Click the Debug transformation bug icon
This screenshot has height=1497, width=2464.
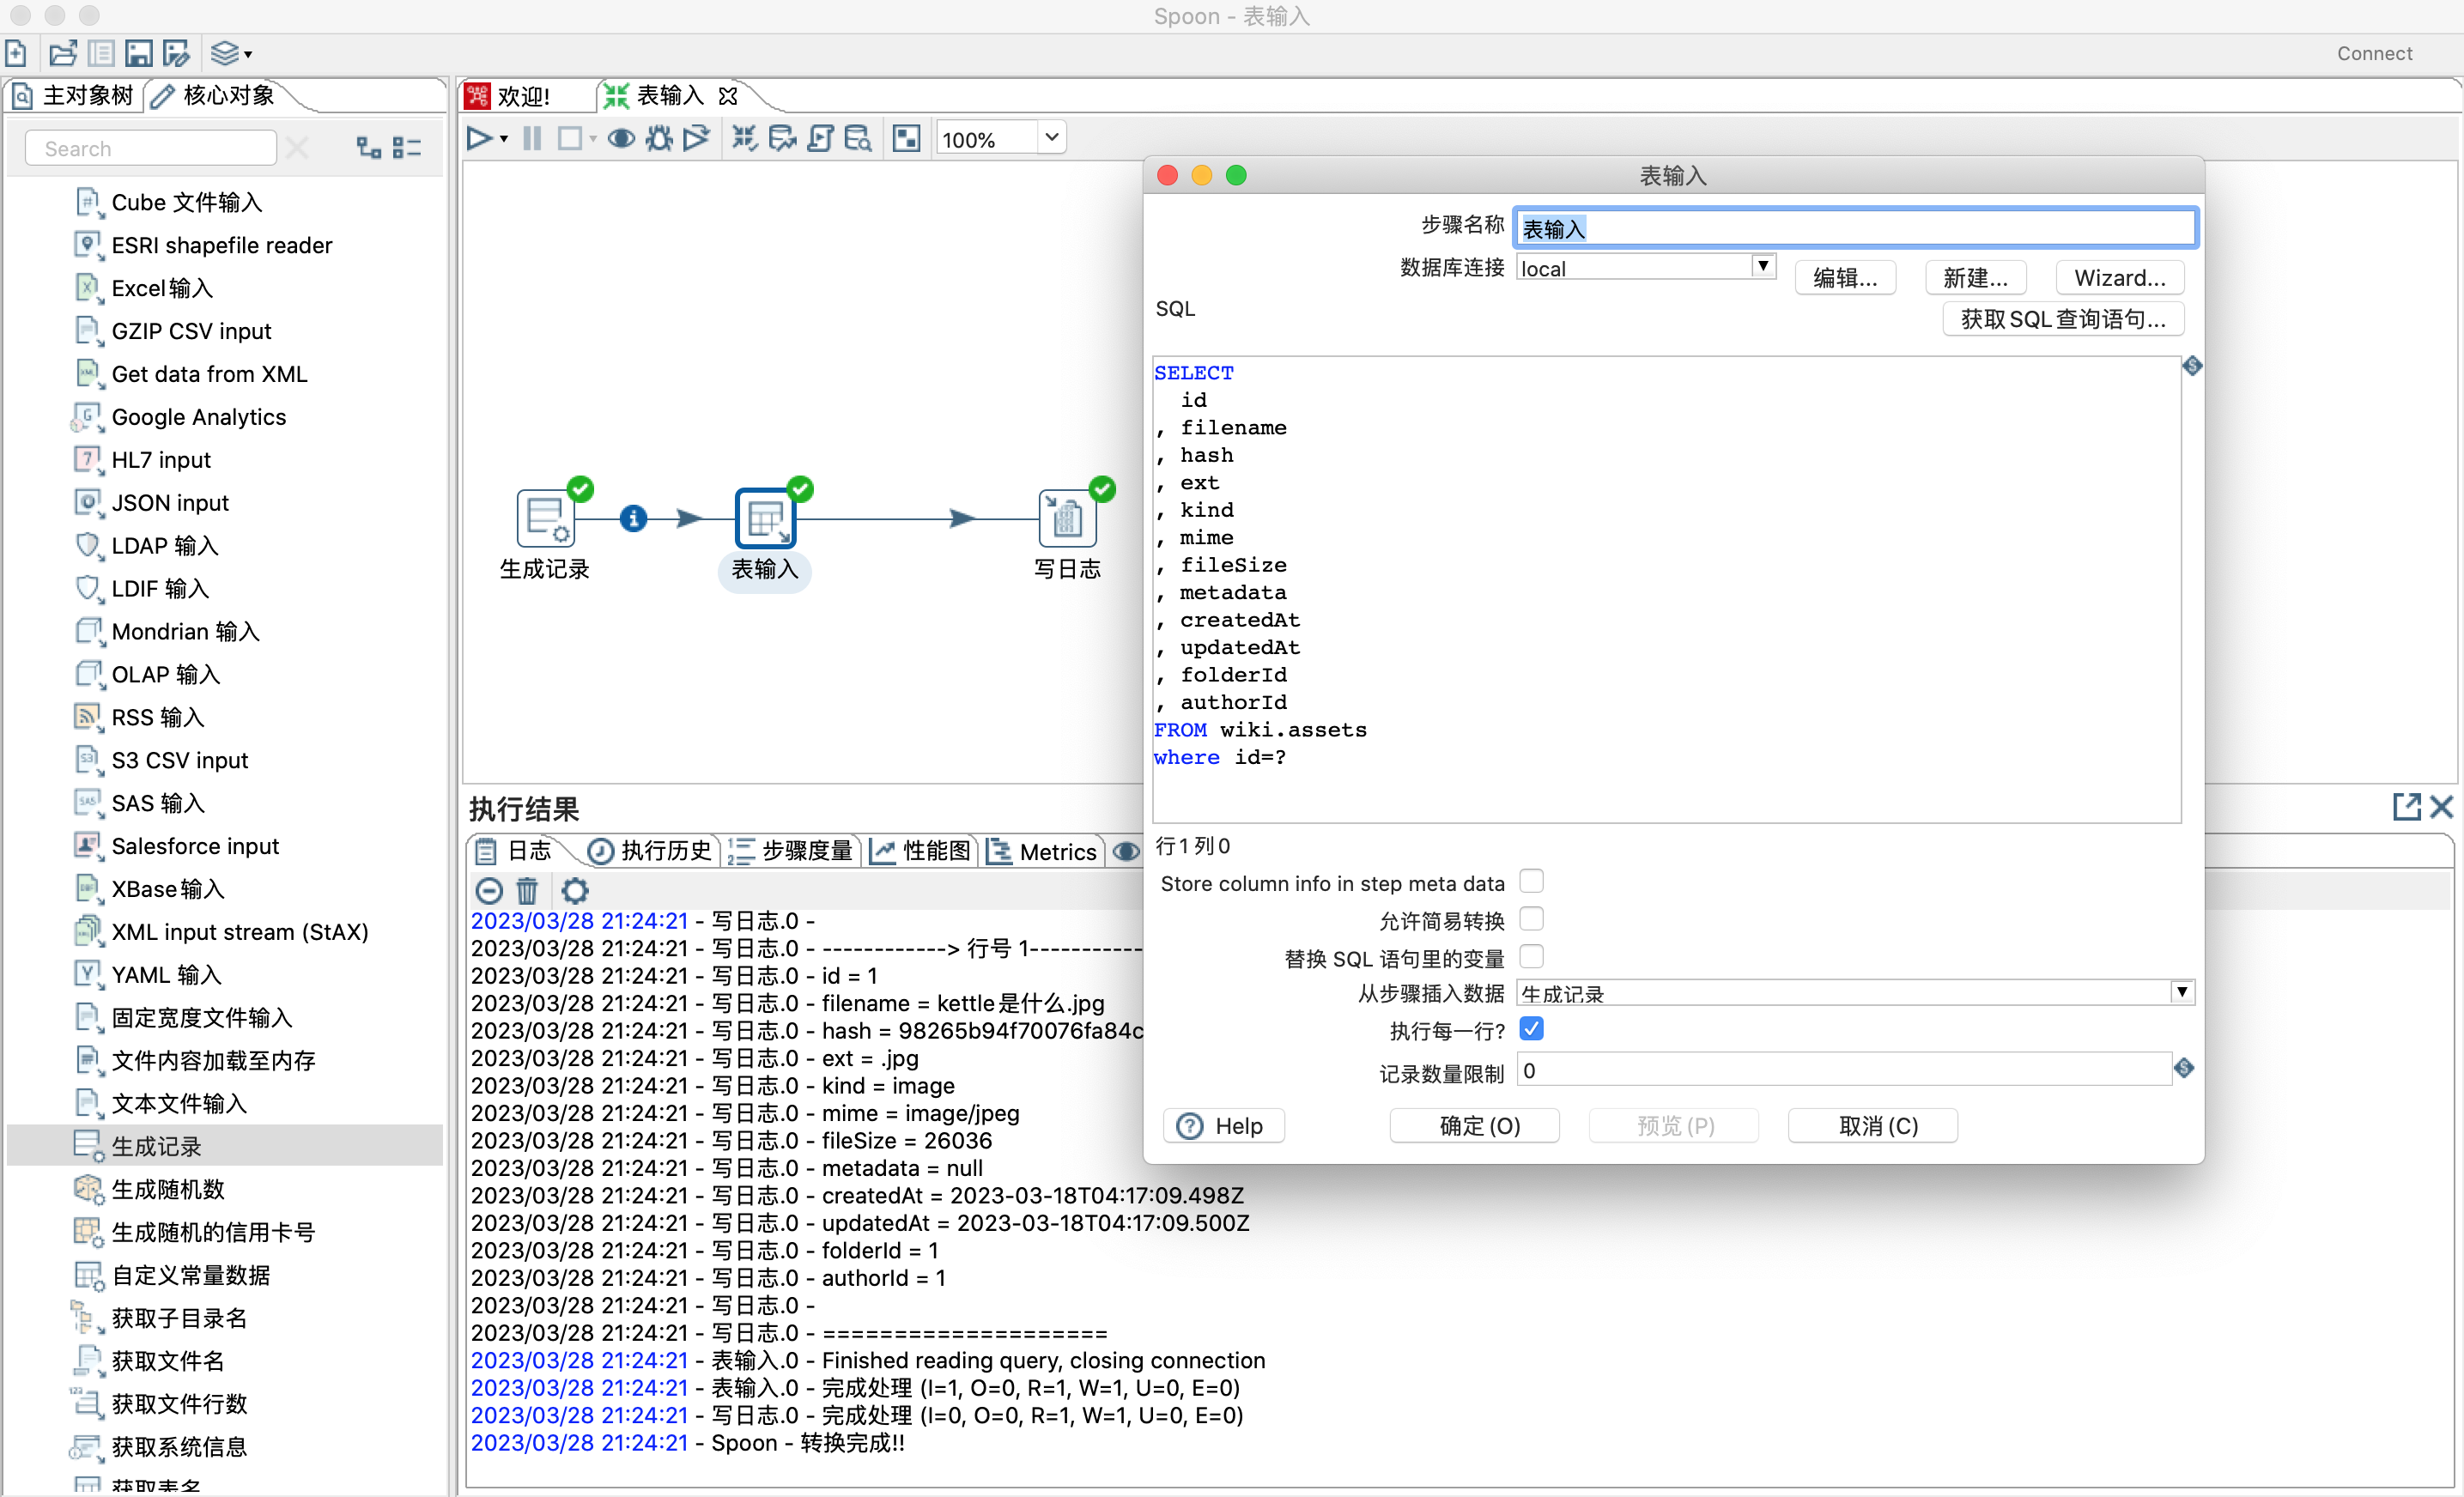click(x=658, y=139)
